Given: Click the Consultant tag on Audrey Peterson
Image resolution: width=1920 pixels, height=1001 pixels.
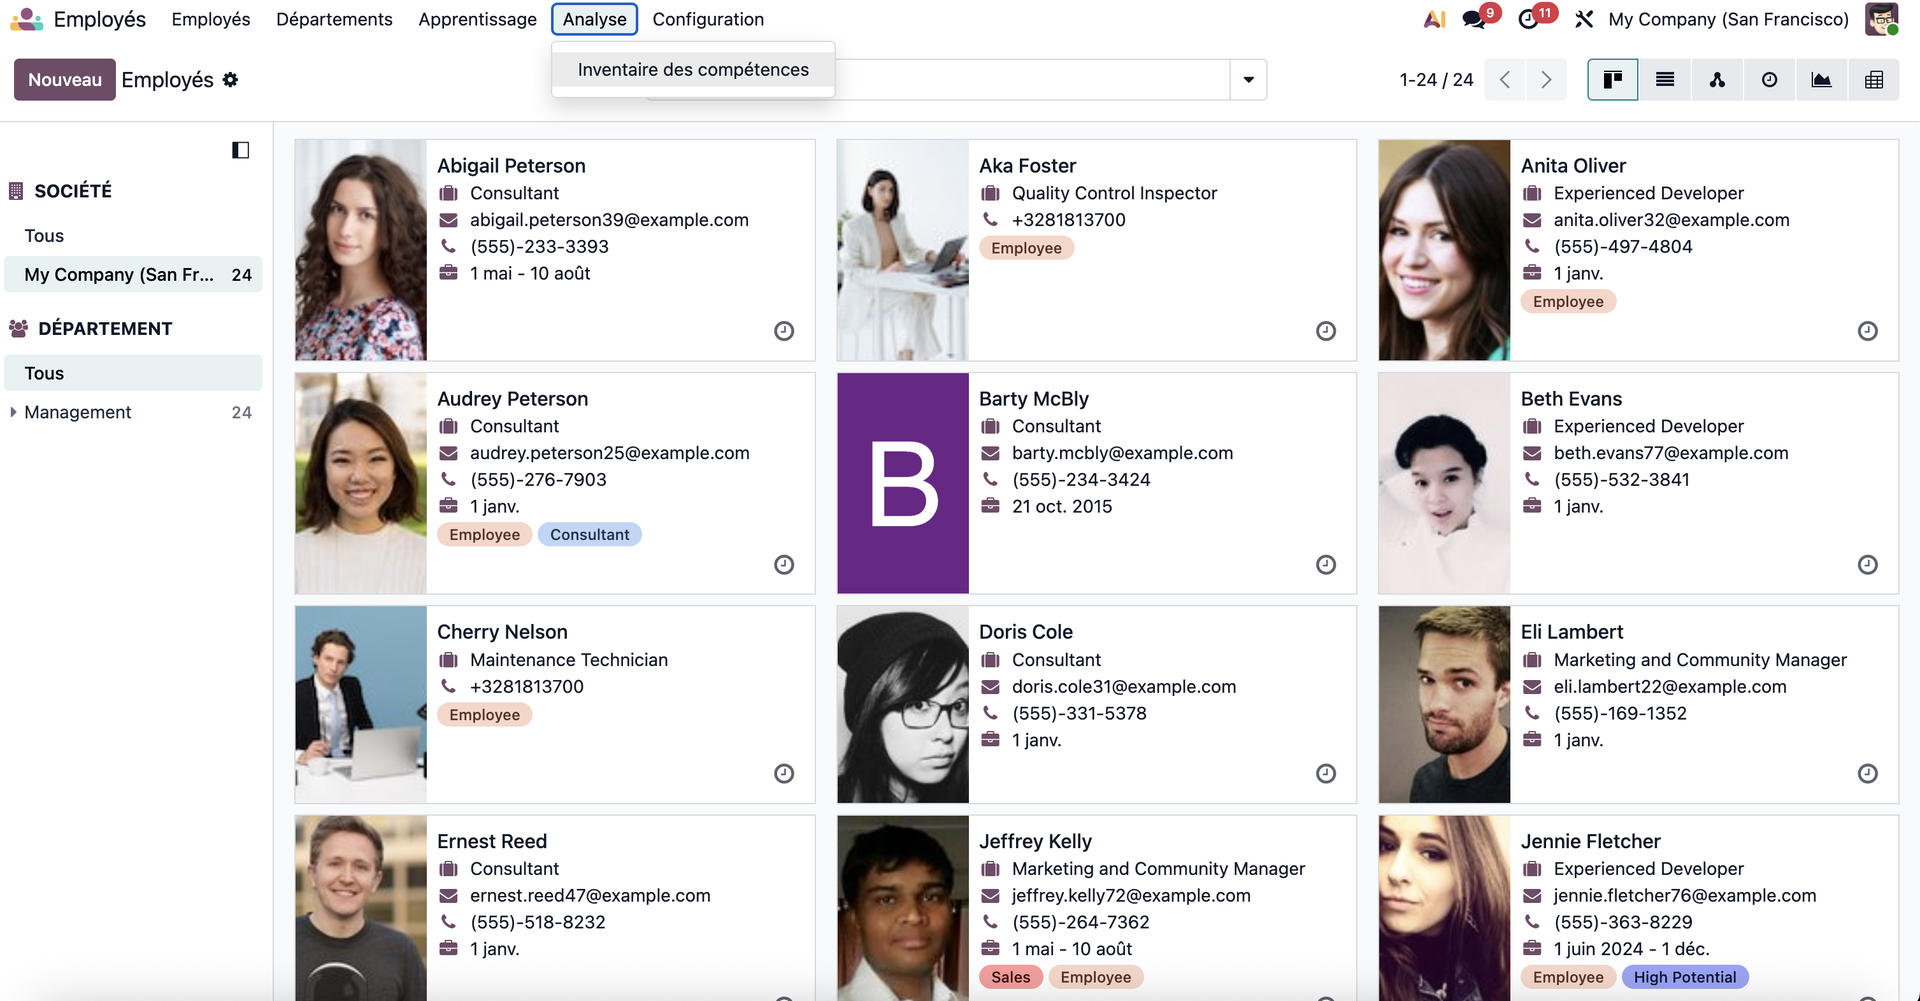Looking at the screenshot, I should (x=590, y=535).
